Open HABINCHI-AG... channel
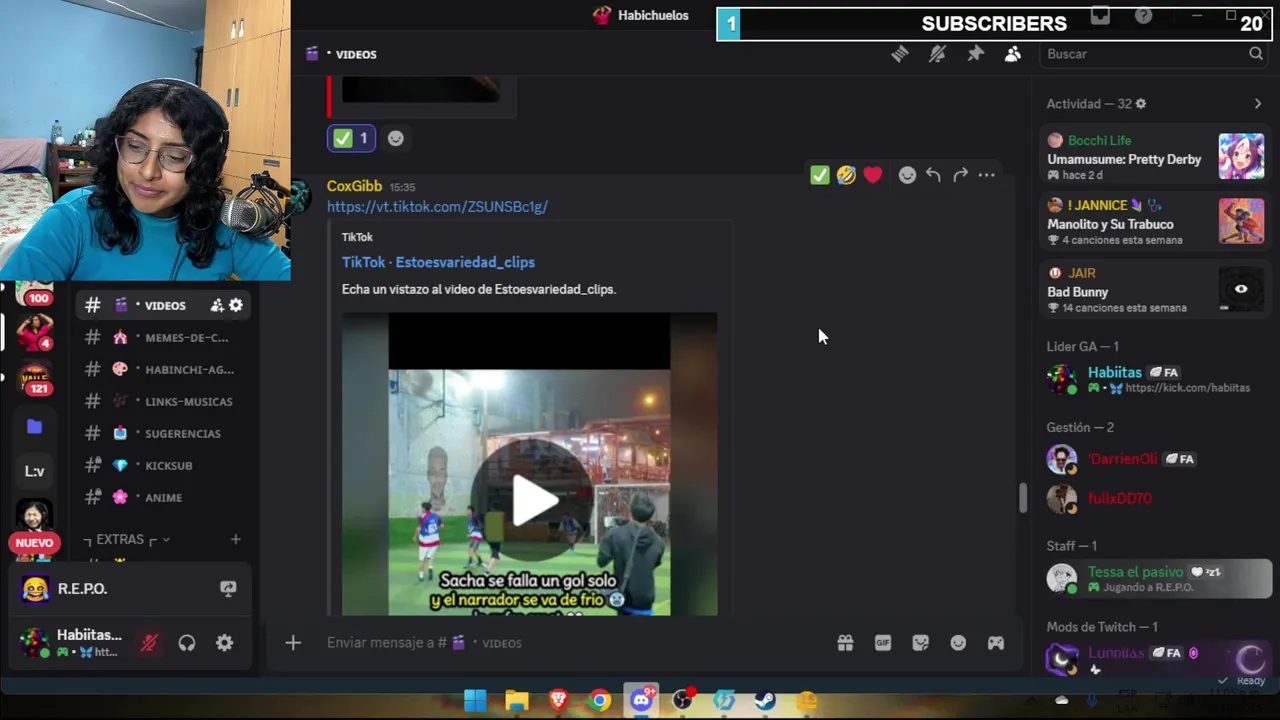 [x=165, y=369]
